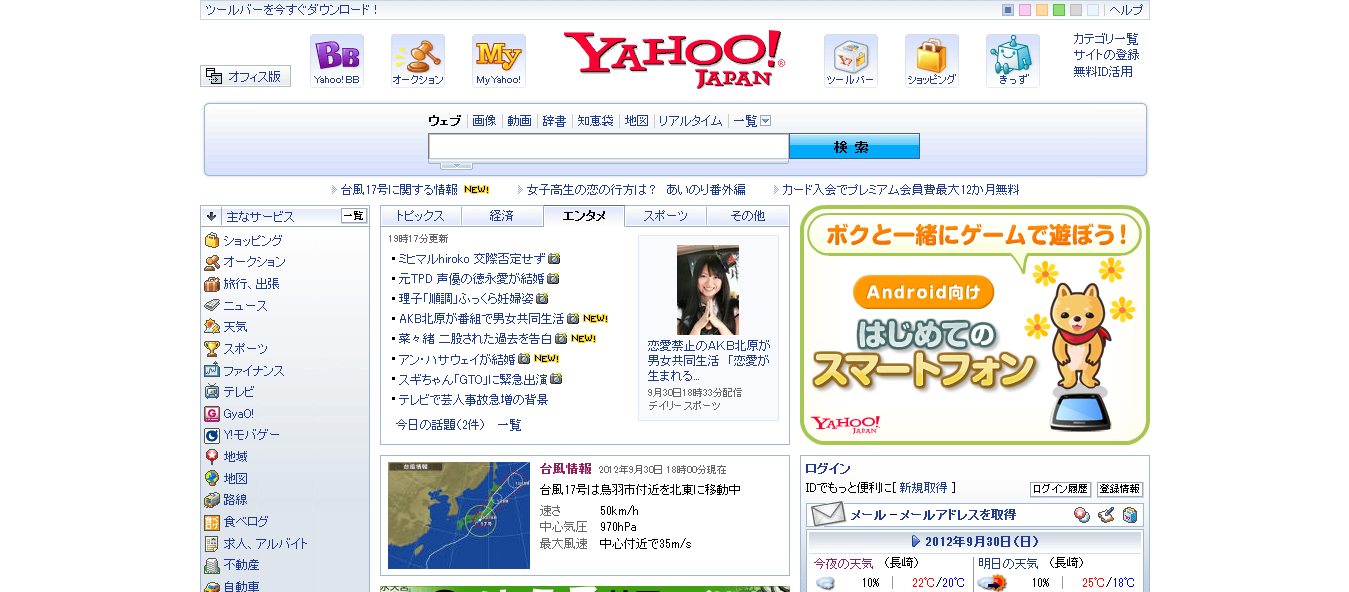Open 明日の天気 link
This screenshot has width=1349, height=592.
(1009, 563)
